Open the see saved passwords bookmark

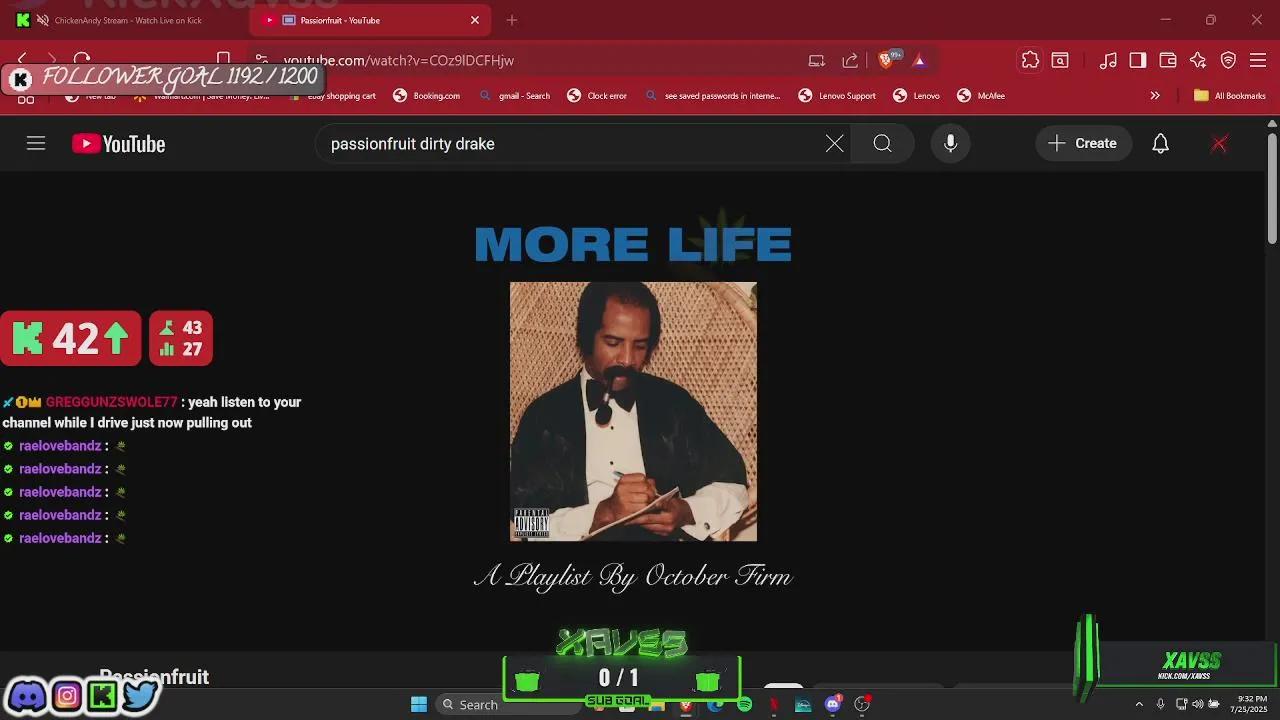coord(712,96)
